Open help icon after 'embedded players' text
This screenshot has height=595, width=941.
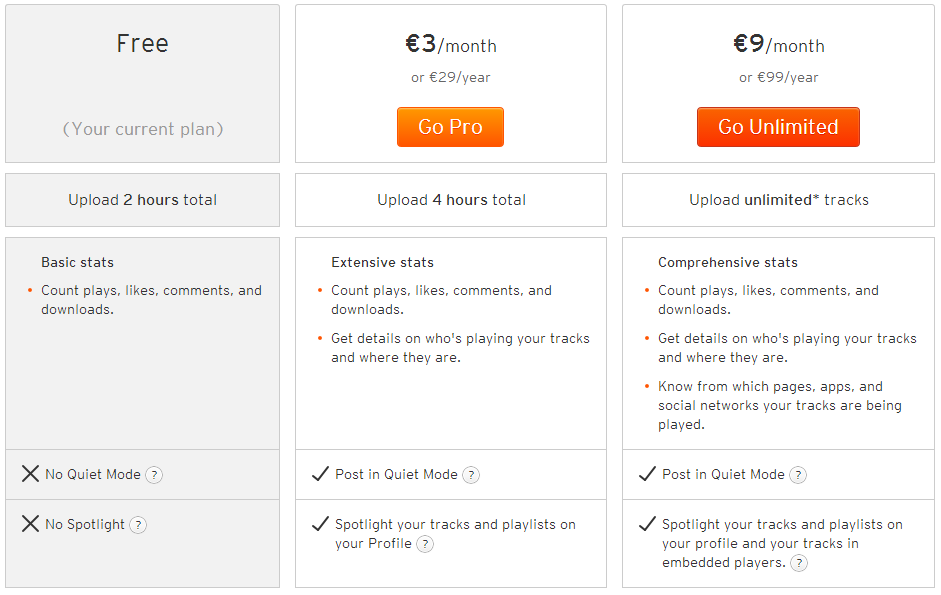[x=799, y=563]
